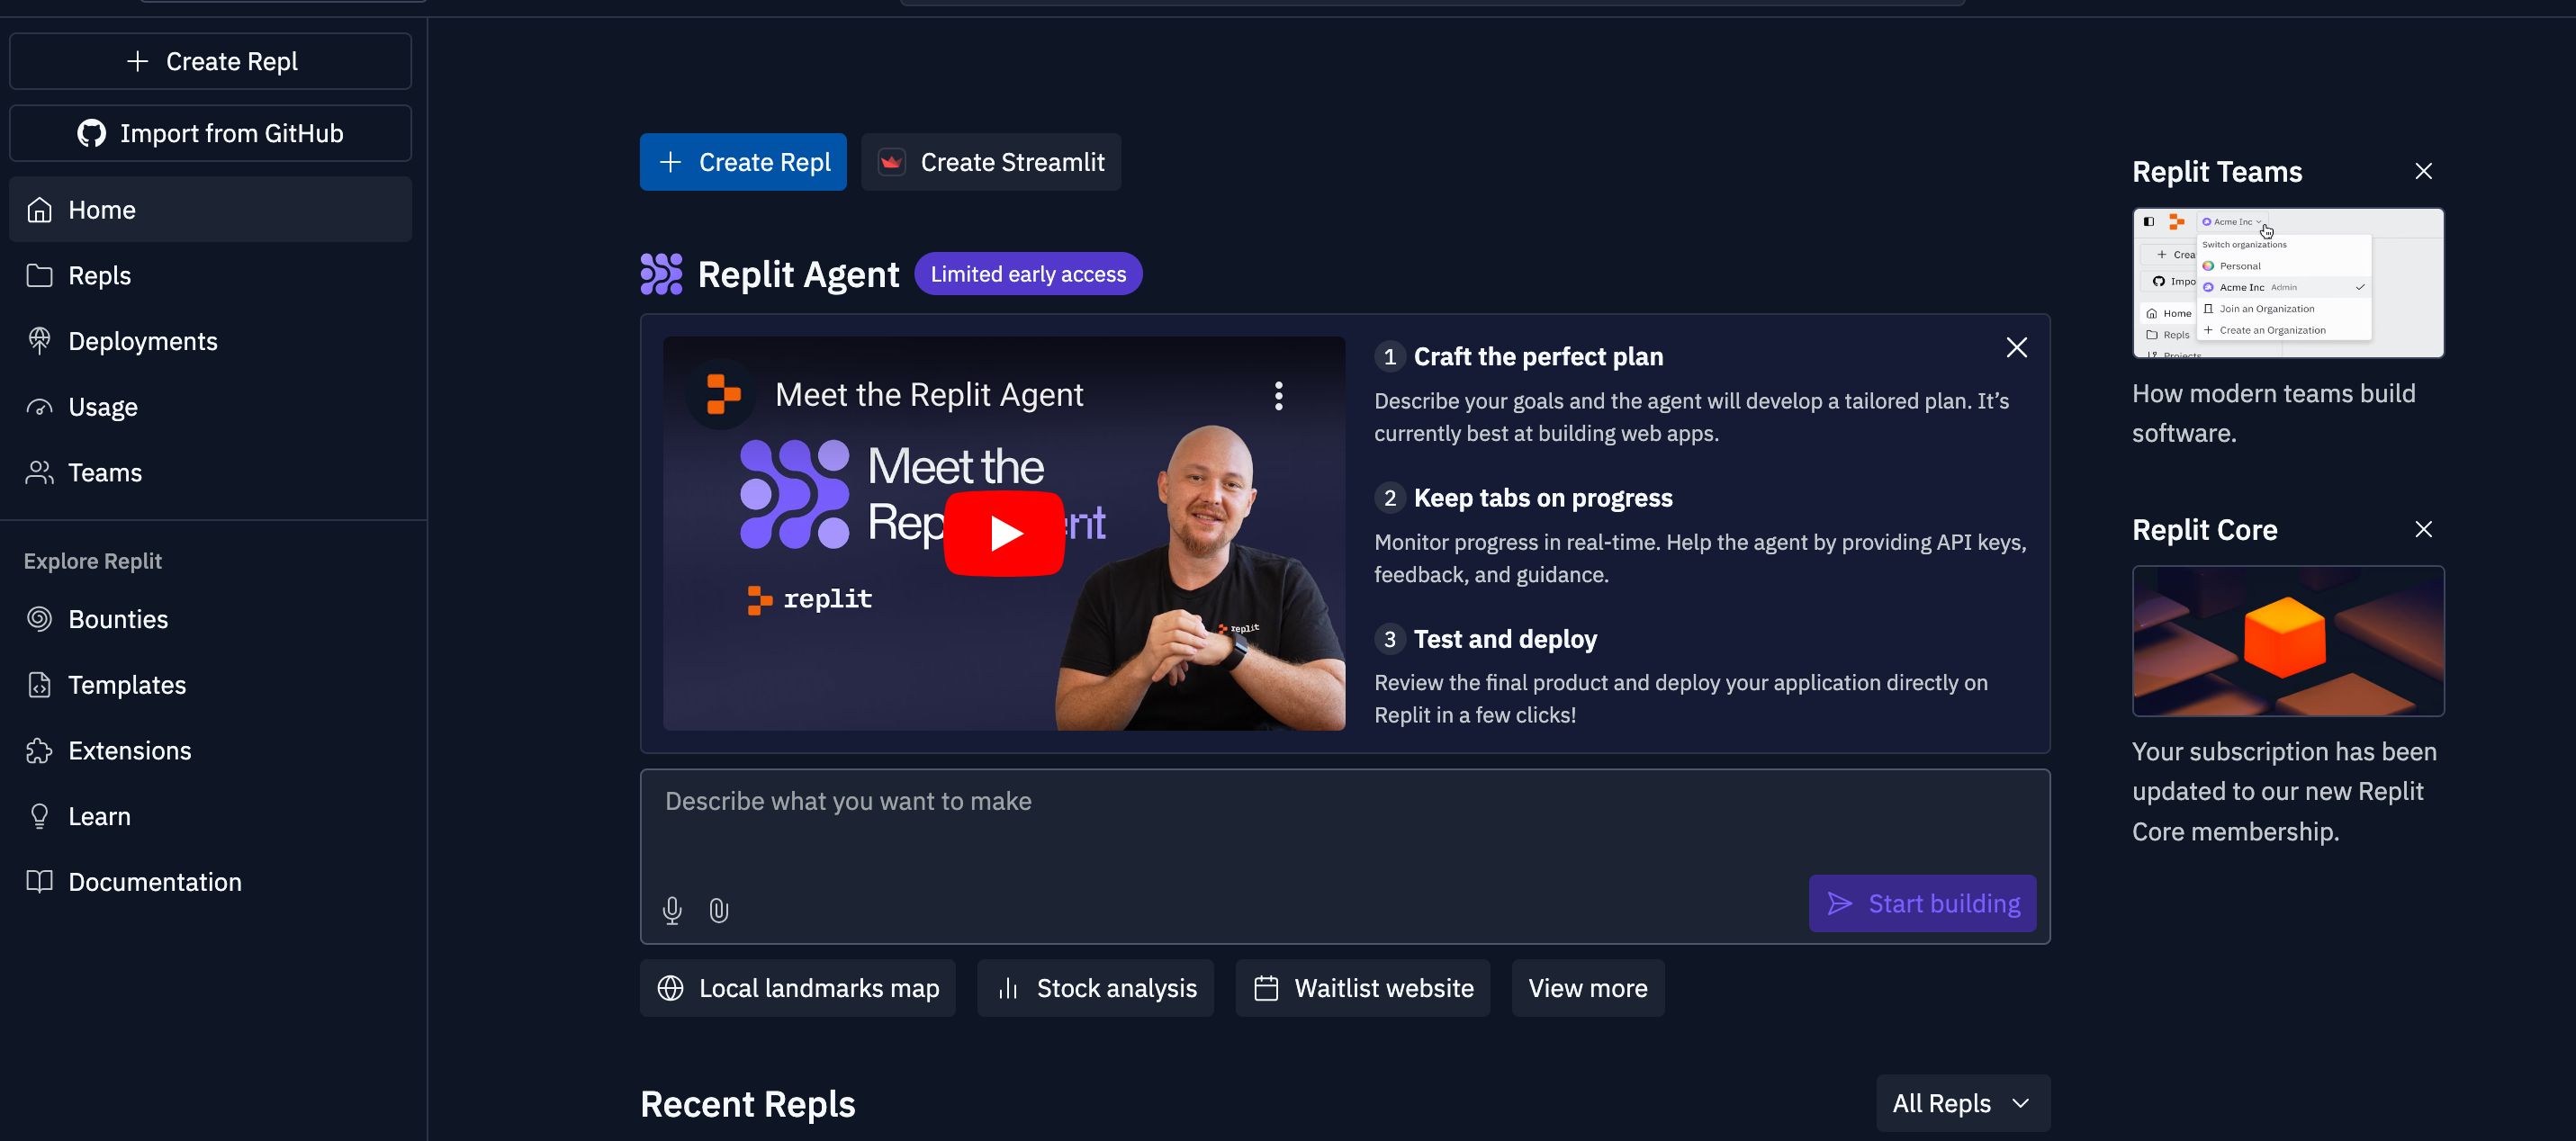
Task: Click the Templates file icon
Action: point(39,685)
